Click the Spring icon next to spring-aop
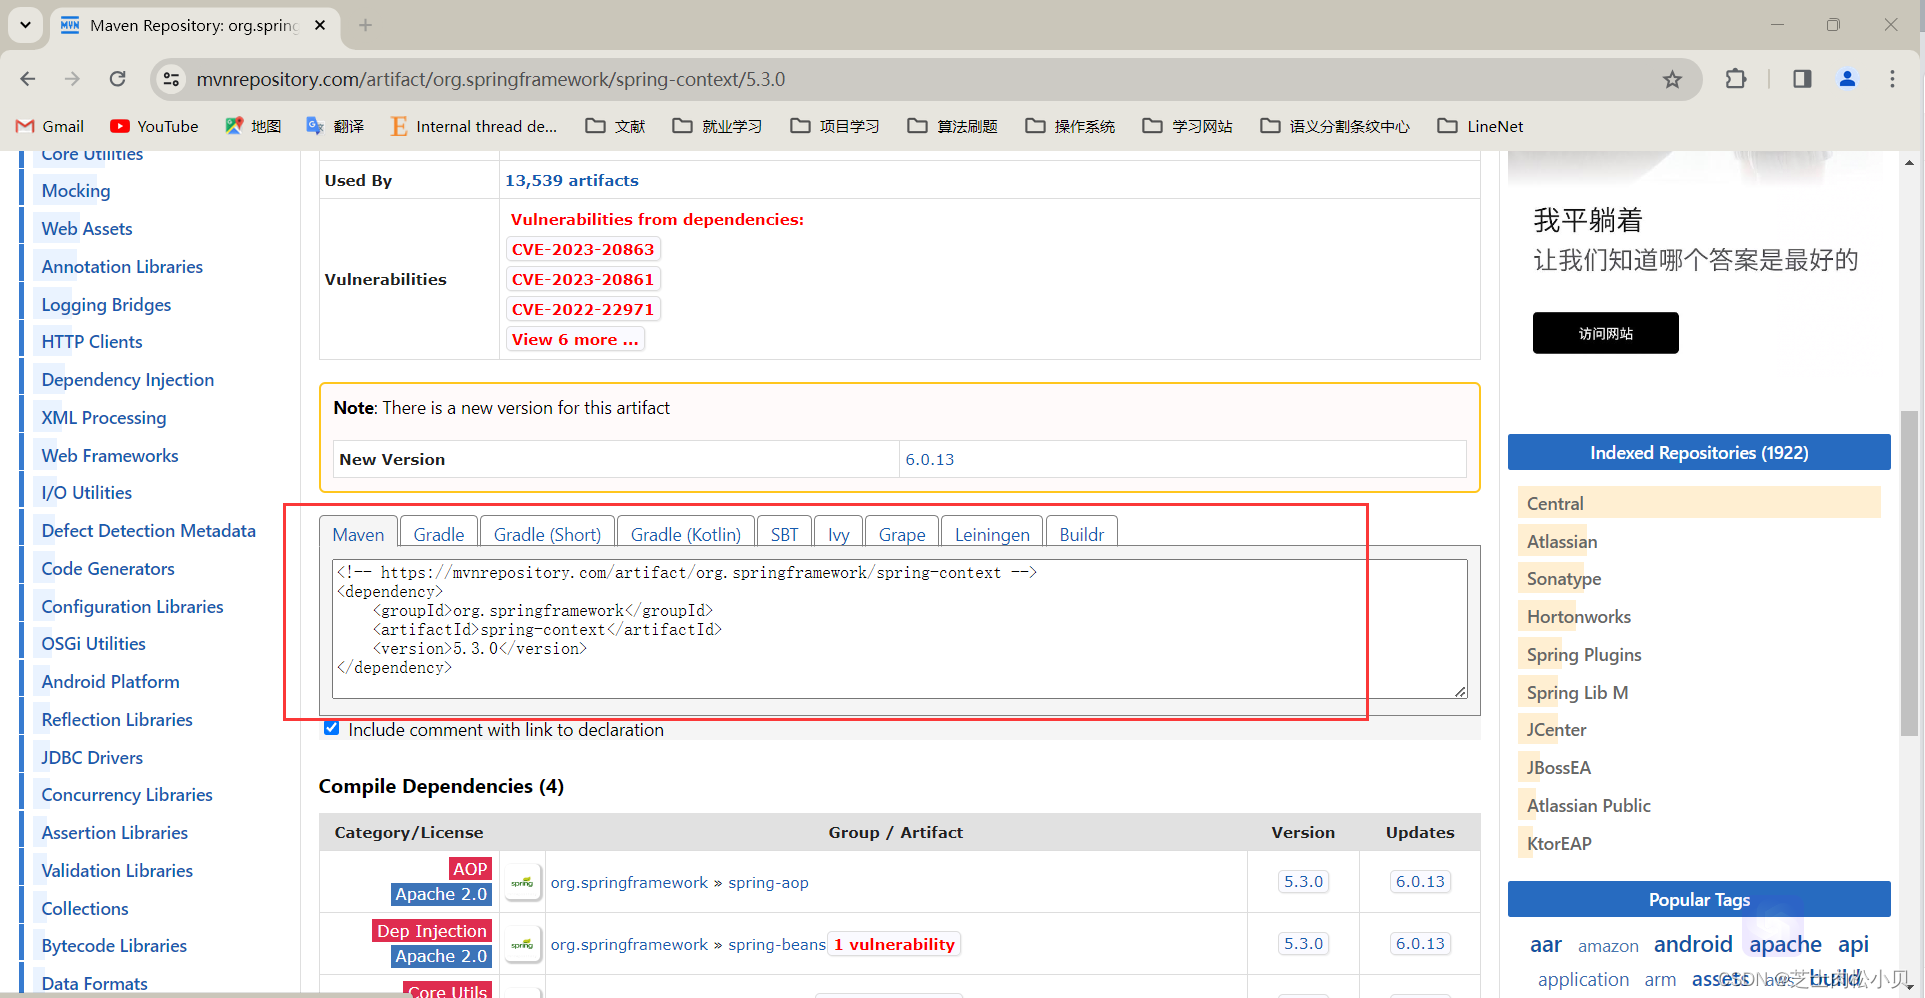 click(x=522, y=882)
